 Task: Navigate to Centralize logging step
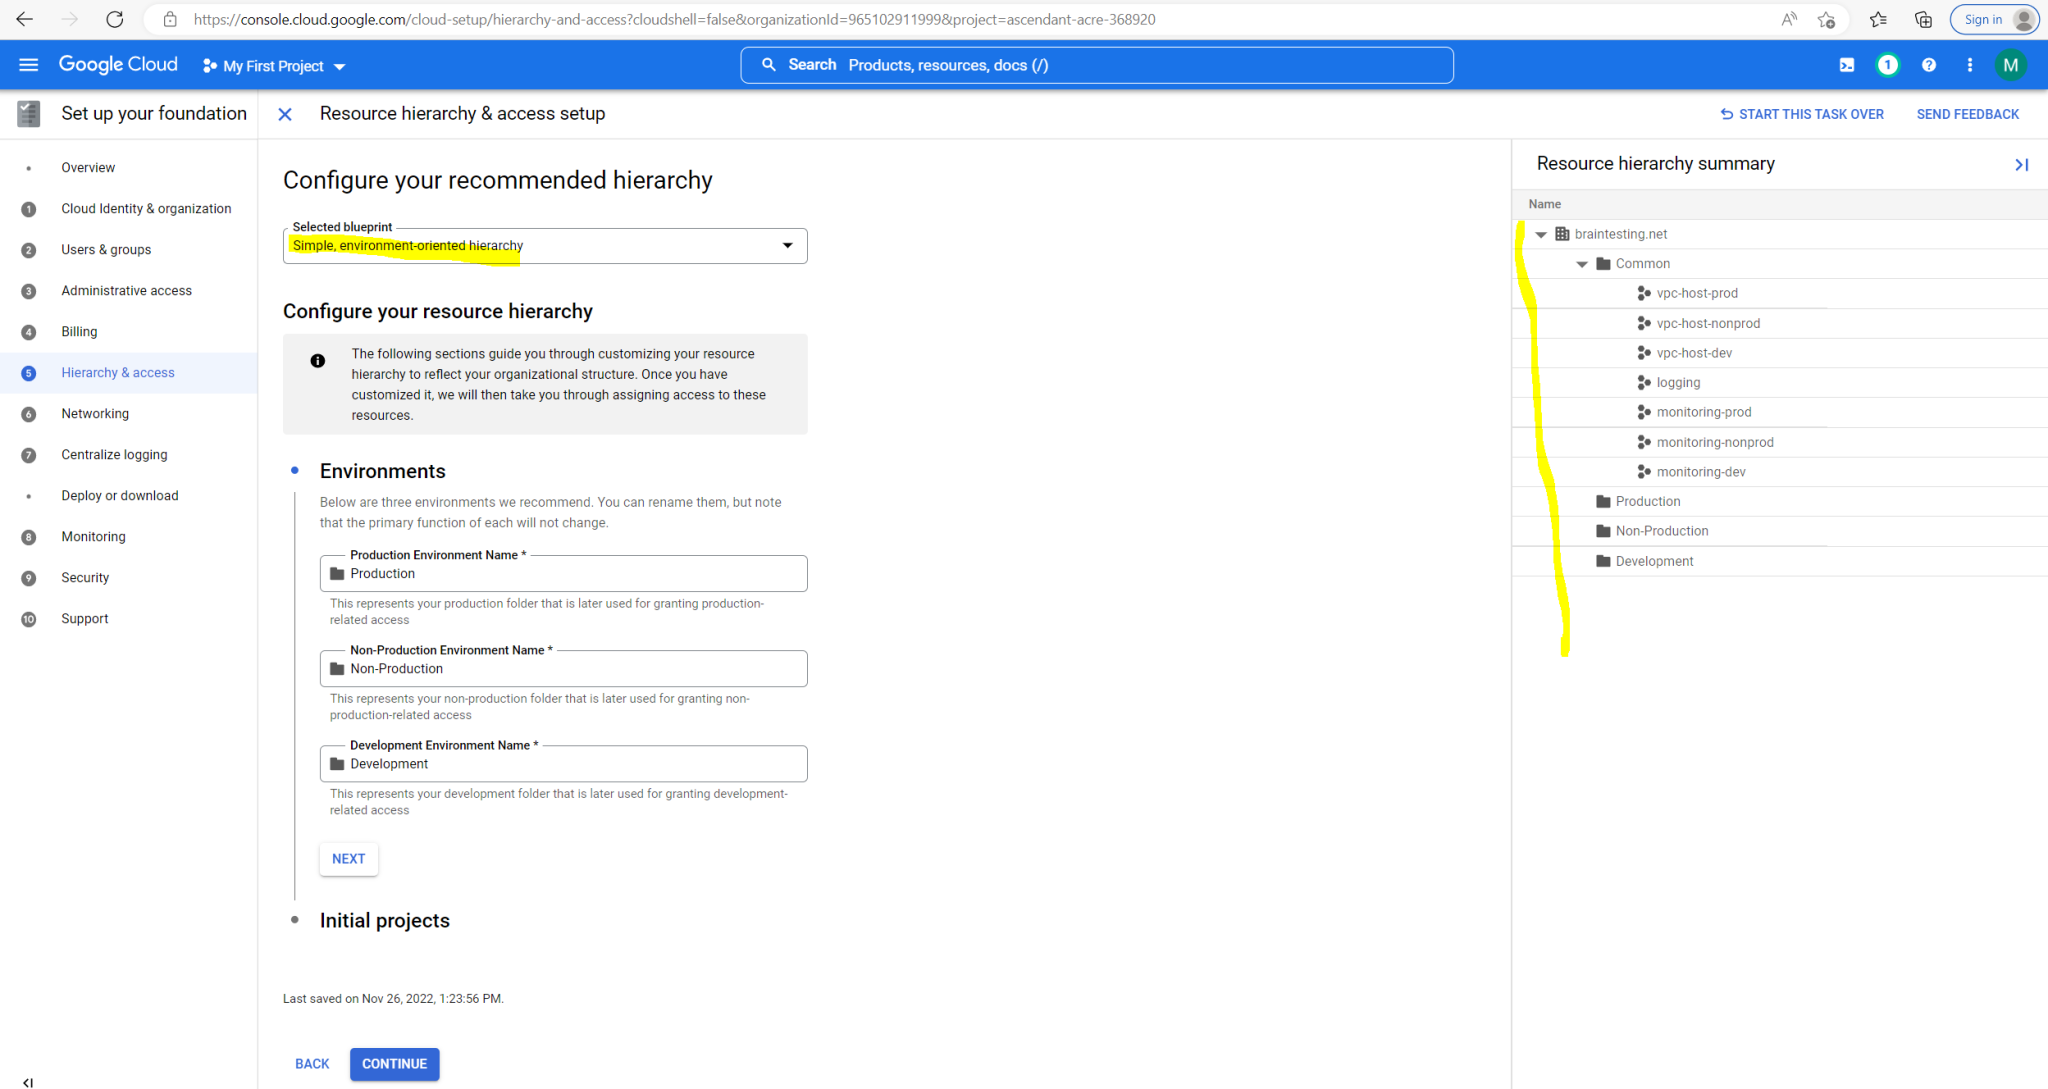coord(114,454)
